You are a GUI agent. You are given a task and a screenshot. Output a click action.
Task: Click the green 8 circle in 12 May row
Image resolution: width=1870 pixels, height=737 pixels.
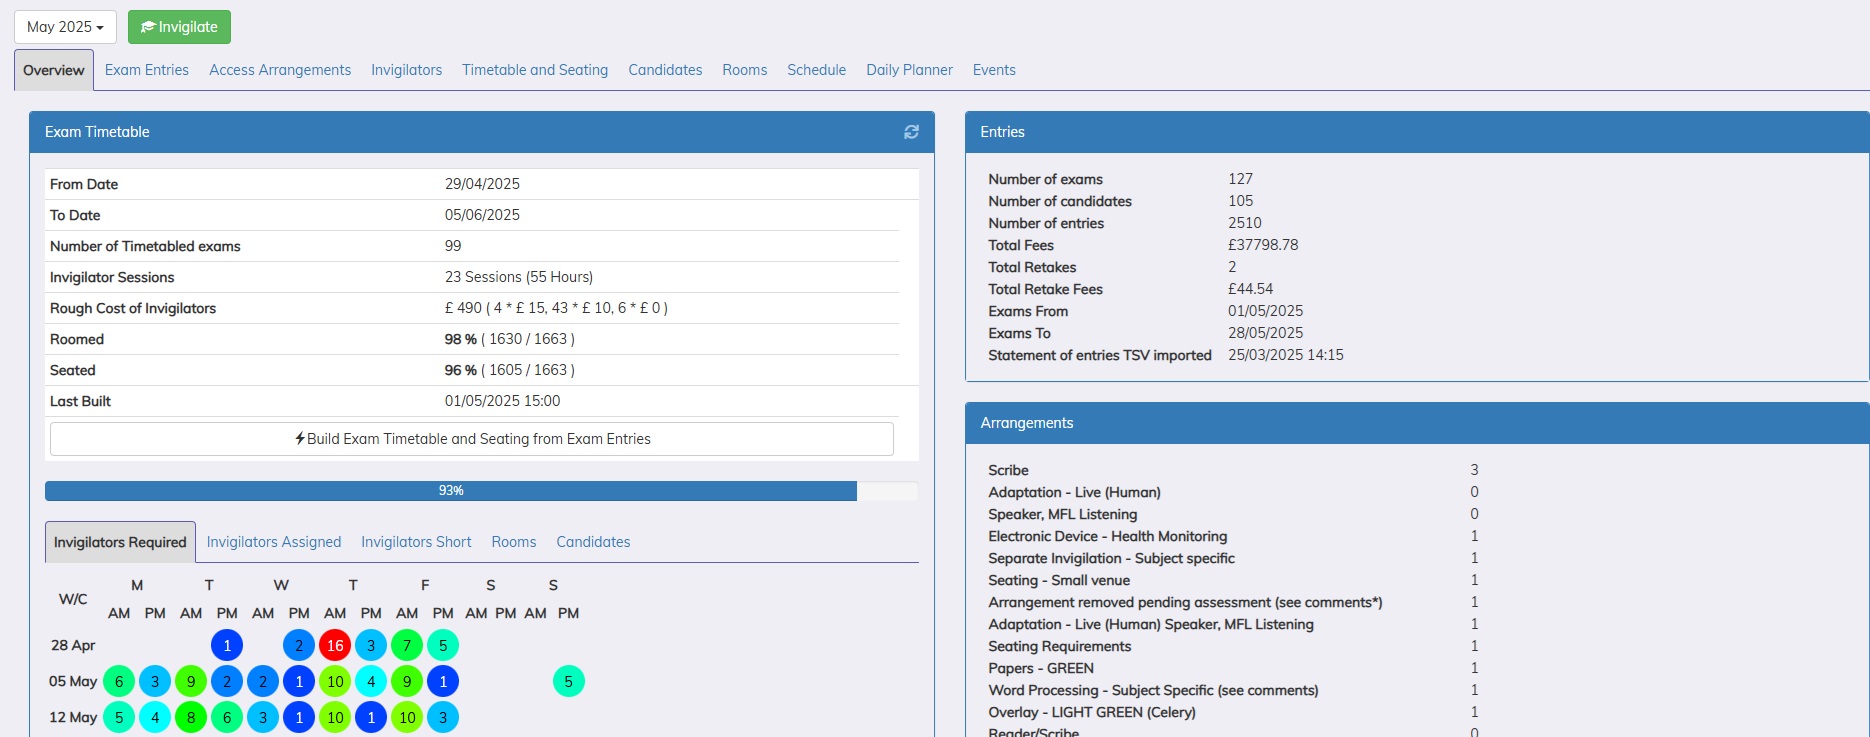[191, 718]
